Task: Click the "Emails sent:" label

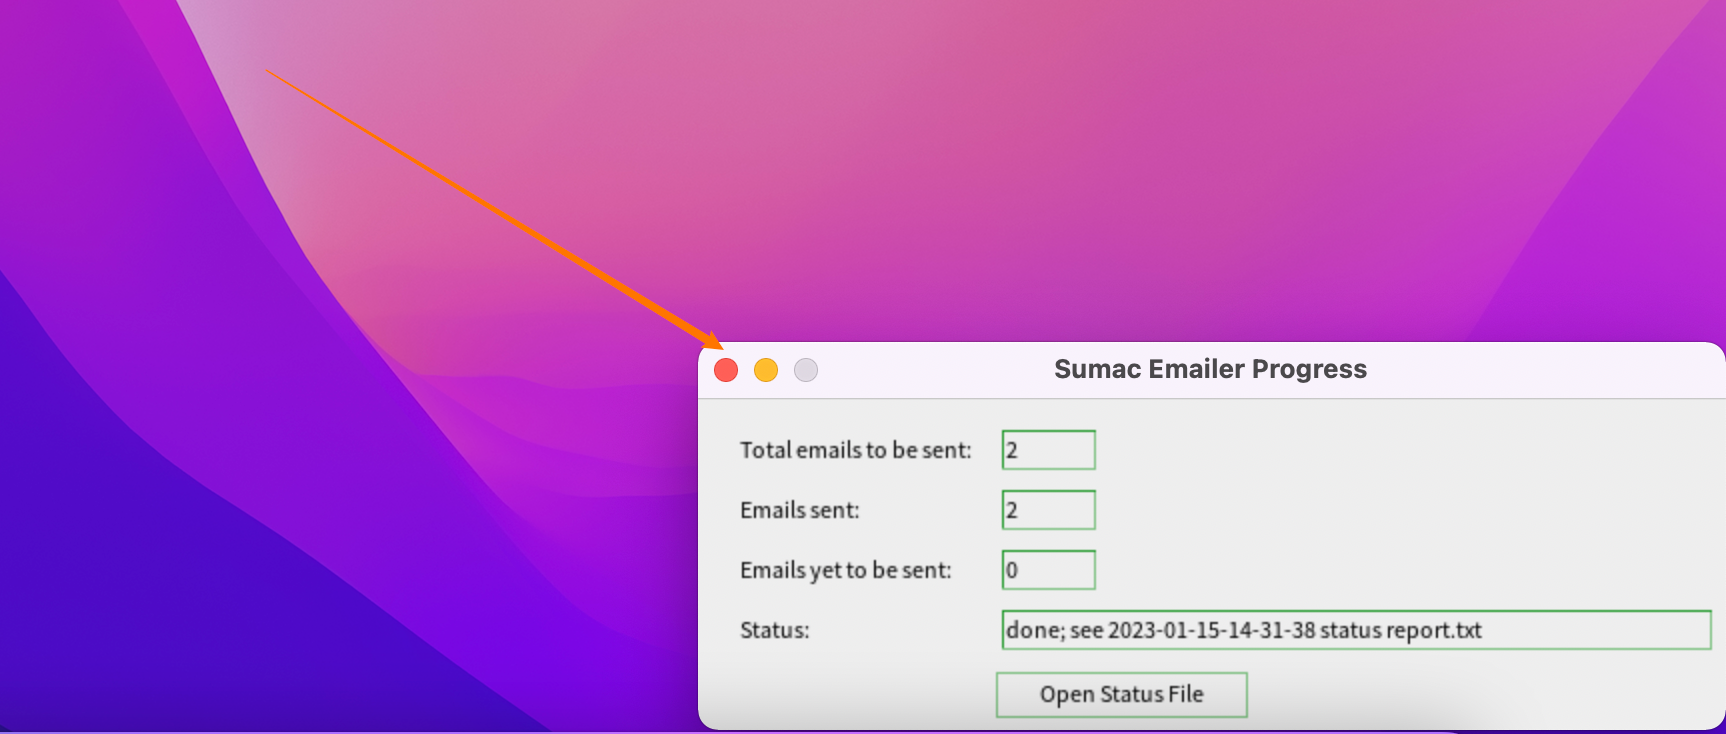Action: point(800,511)
